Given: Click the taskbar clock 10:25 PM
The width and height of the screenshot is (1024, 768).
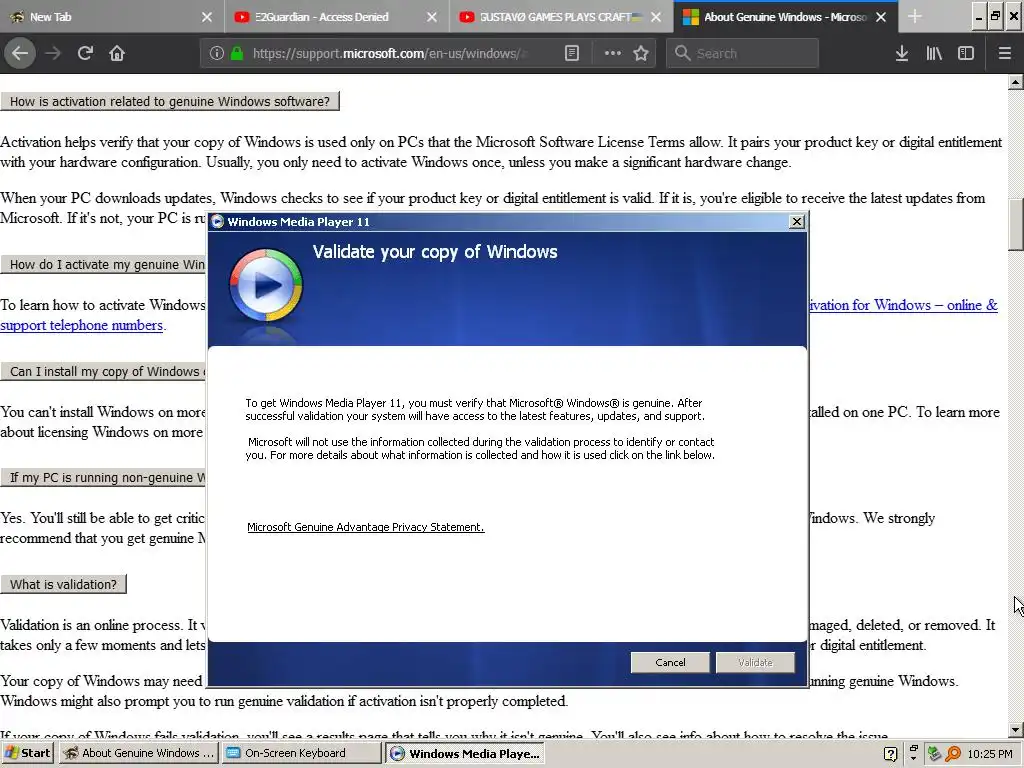Looking at the screenshot, I should point(990,754).
